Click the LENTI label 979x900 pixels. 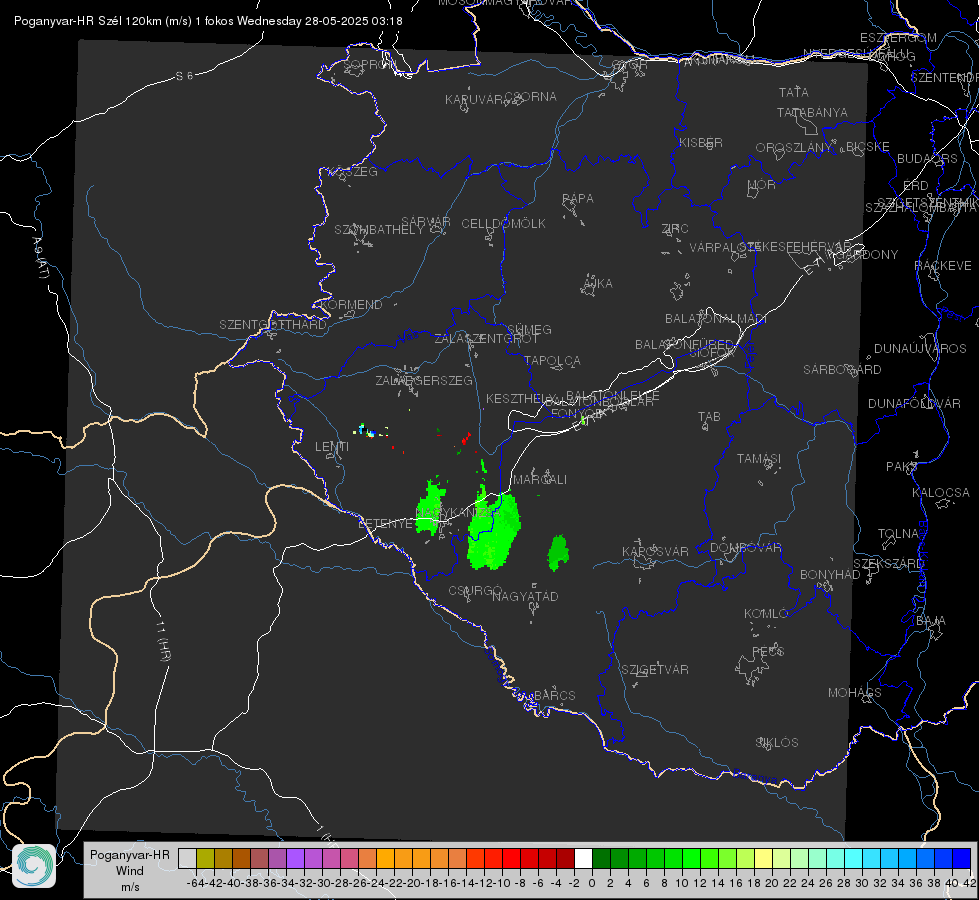pos(332,447)
